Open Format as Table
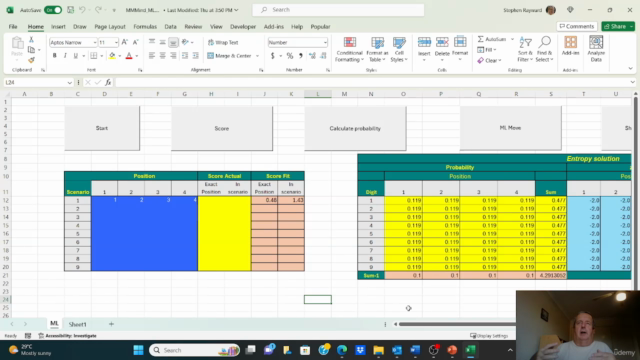The image size is (640, 360). tap(377, 49)
